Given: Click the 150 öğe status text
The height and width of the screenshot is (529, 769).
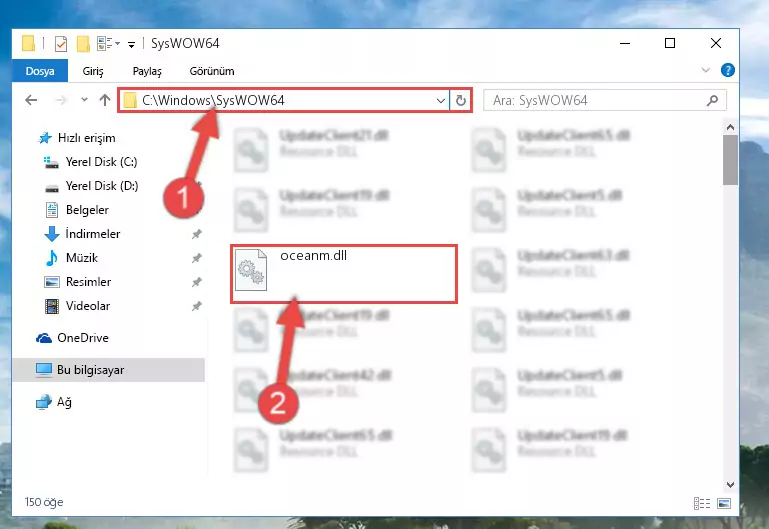Looking at the screenshot, I should pyautogui.click(x=44, y=502).
